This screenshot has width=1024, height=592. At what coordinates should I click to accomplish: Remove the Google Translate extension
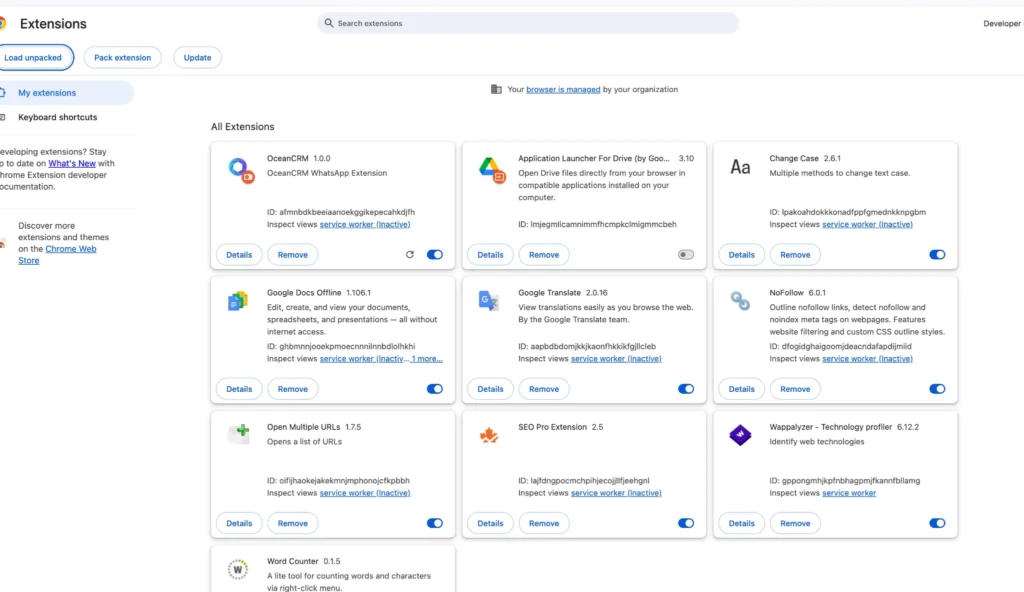pos(544,389)
